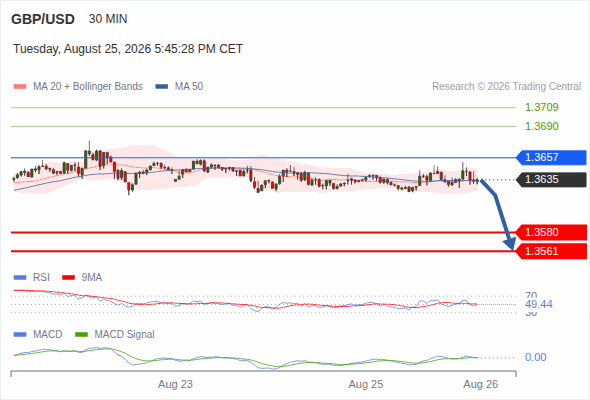Toggle the MACD Signal legend label
Viewport: 590px width, 400px height.
pyautogui.click(x=125, y=335)
